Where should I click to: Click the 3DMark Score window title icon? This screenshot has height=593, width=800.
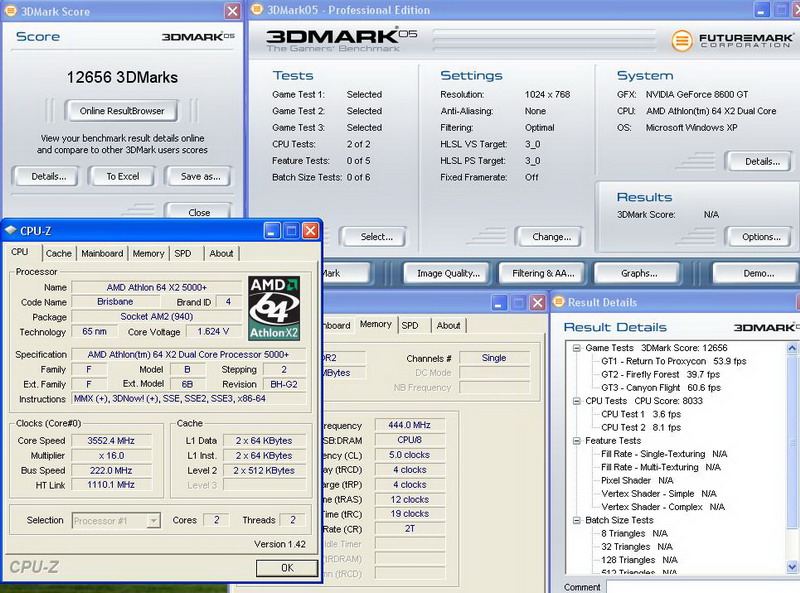coord(10,11)
